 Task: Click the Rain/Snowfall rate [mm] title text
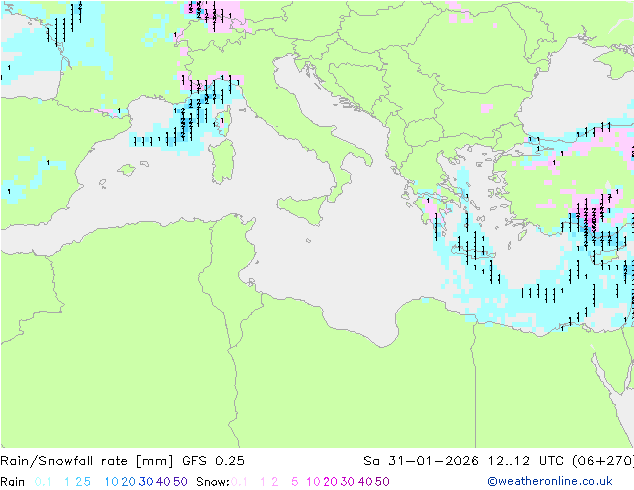[x=87, y=461]
